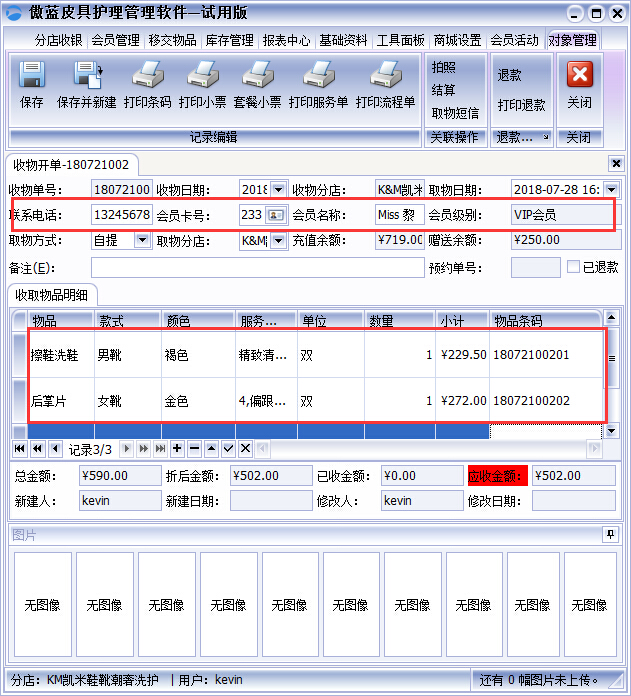631x696 pixels.
Task: Click the 保存并新建 (Save and New) icon
Action: point(87,76)
